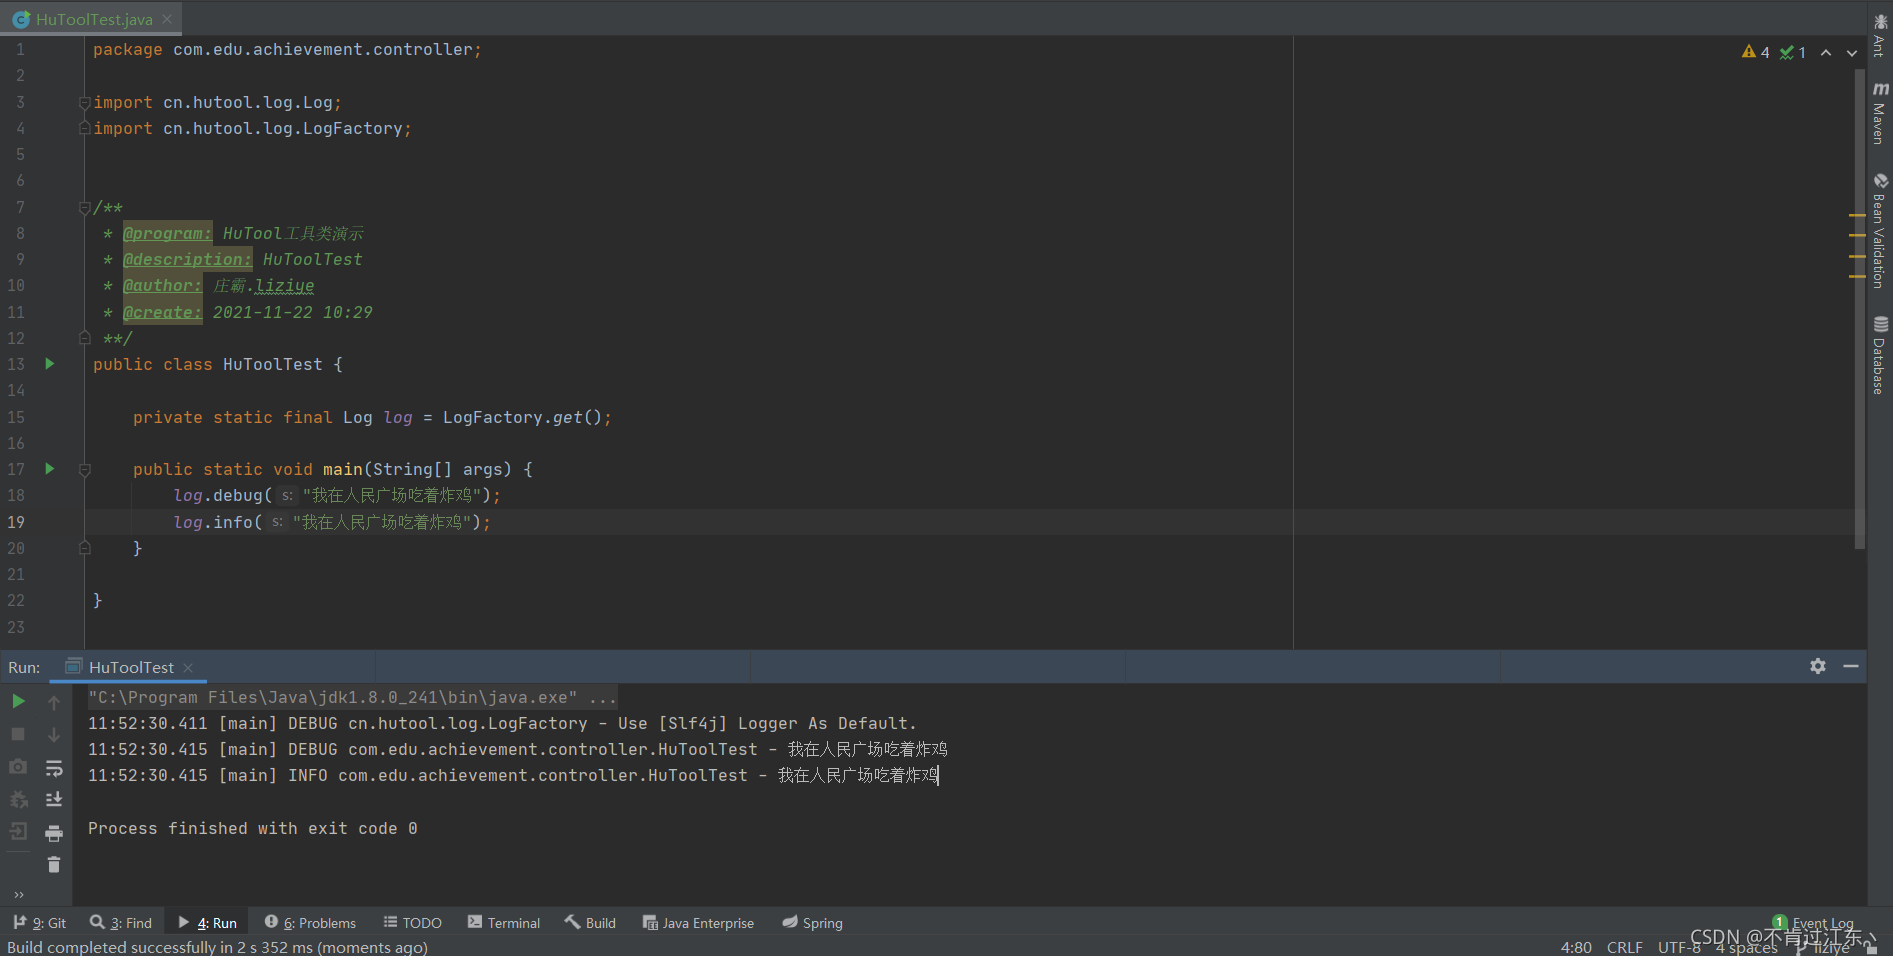Run class HuToolTest from gutter arrow
Image resolution: width=1893 pixels, height=956 pixels.
pos(50,364)
